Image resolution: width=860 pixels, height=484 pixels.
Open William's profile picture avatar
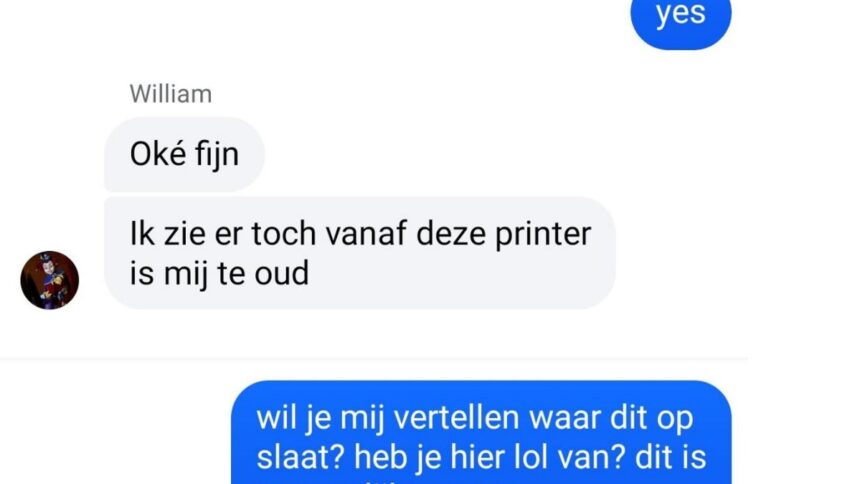tap(49, 280)
